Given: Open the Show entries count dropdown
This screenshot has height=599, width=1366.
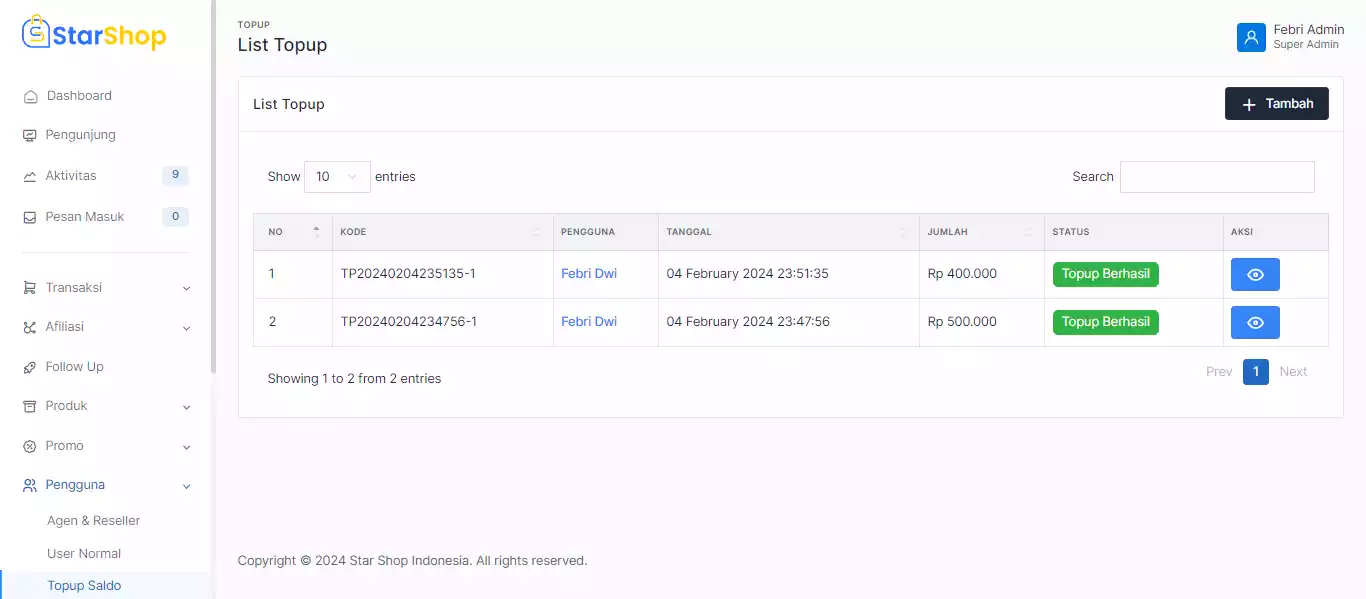Looking at the screenshot, I should coord(337,177).
